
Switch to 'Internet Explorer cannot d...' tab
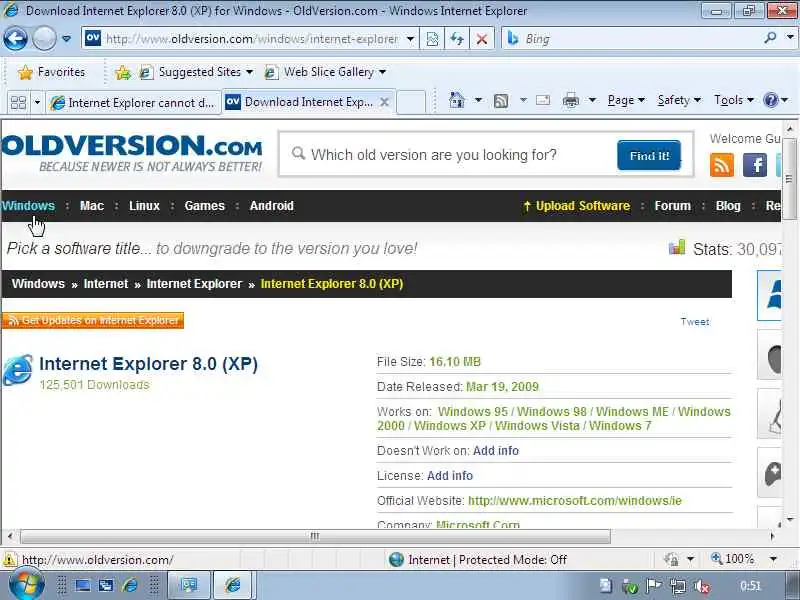133,103
